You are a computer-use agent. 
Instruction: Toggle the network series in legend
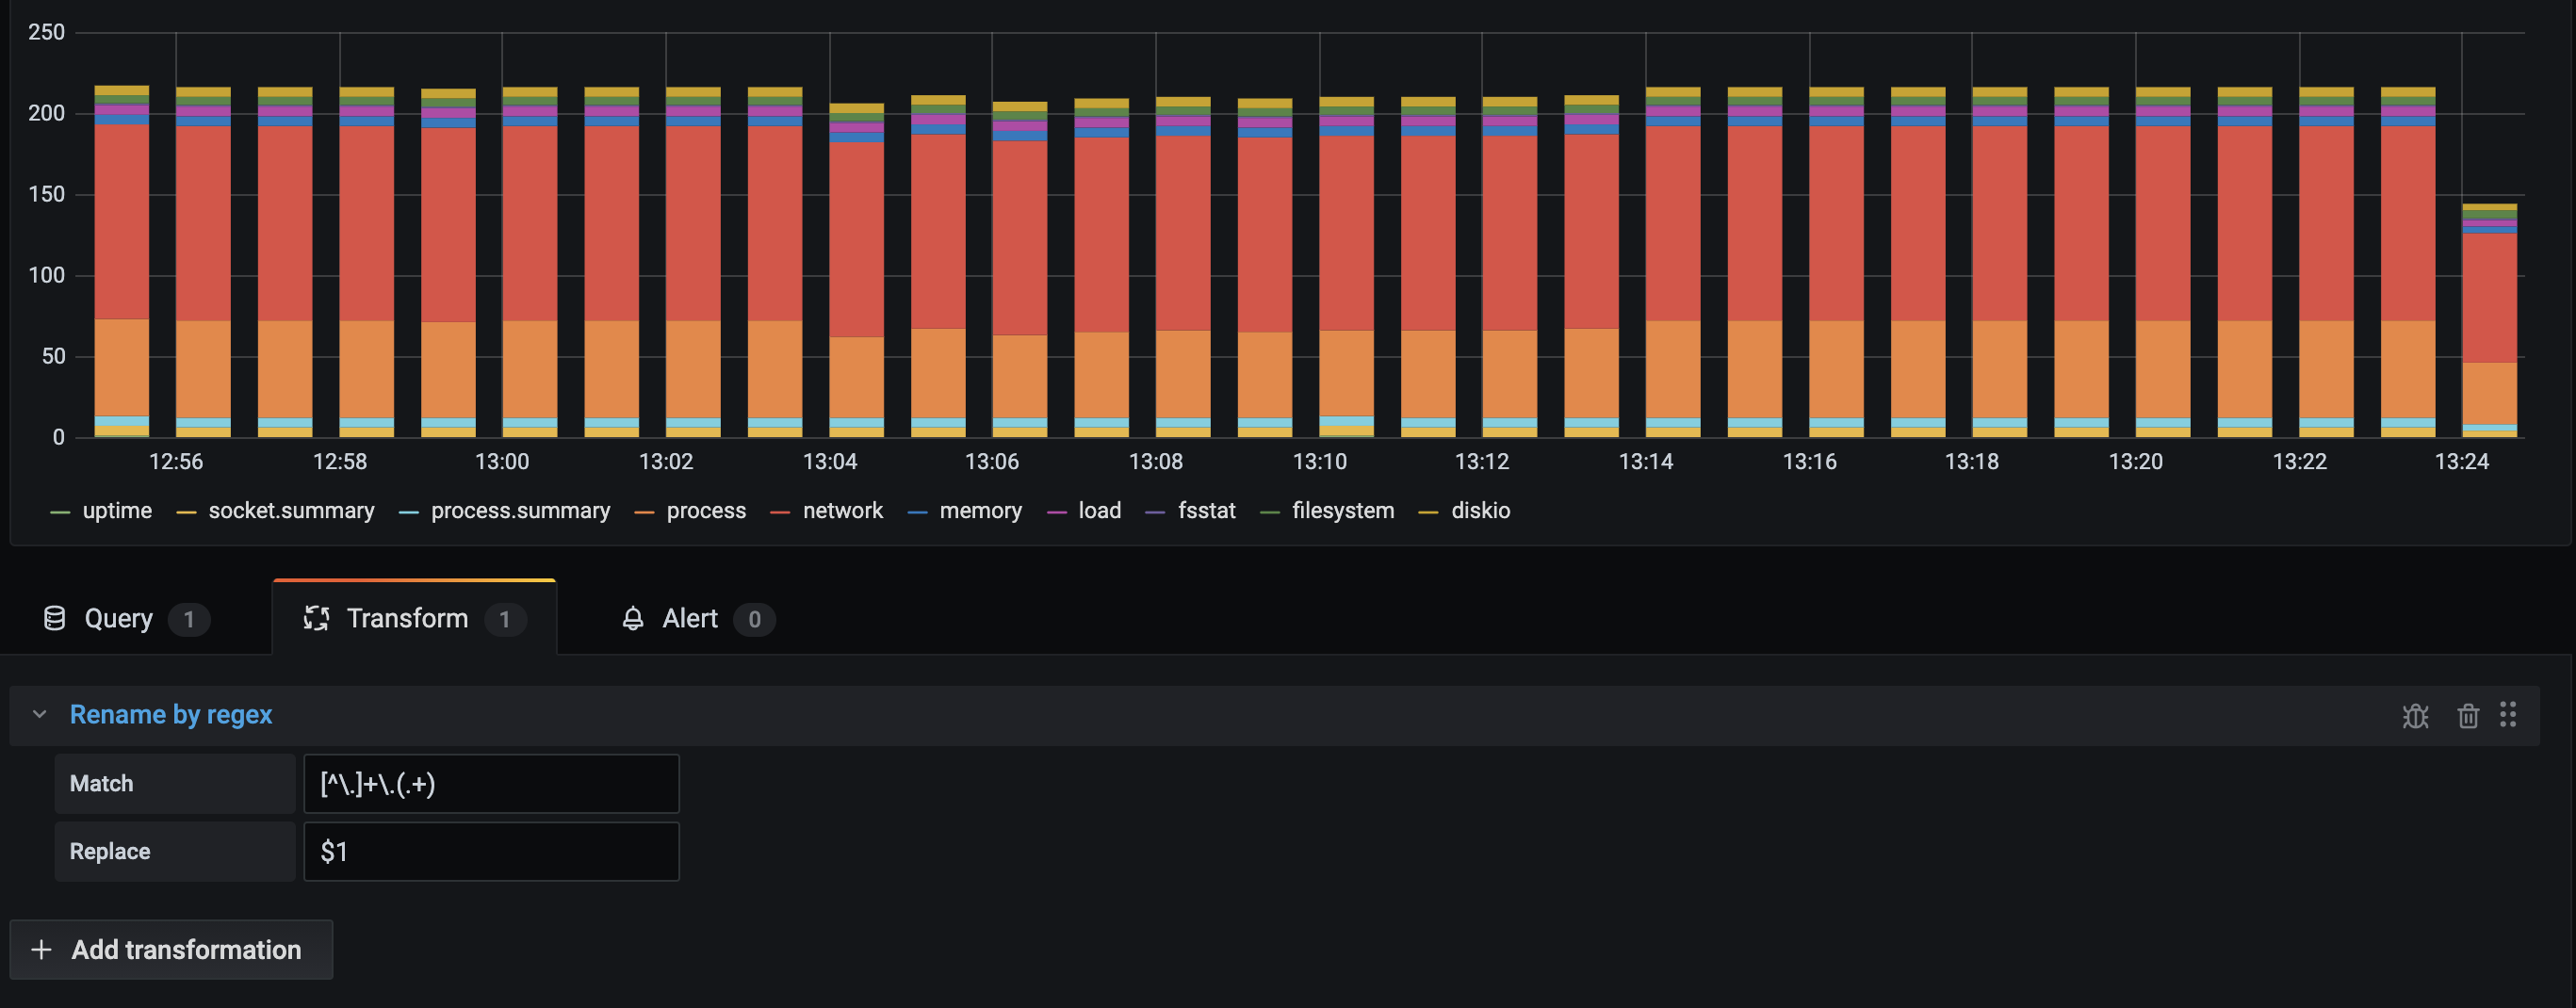pos(842,511)
